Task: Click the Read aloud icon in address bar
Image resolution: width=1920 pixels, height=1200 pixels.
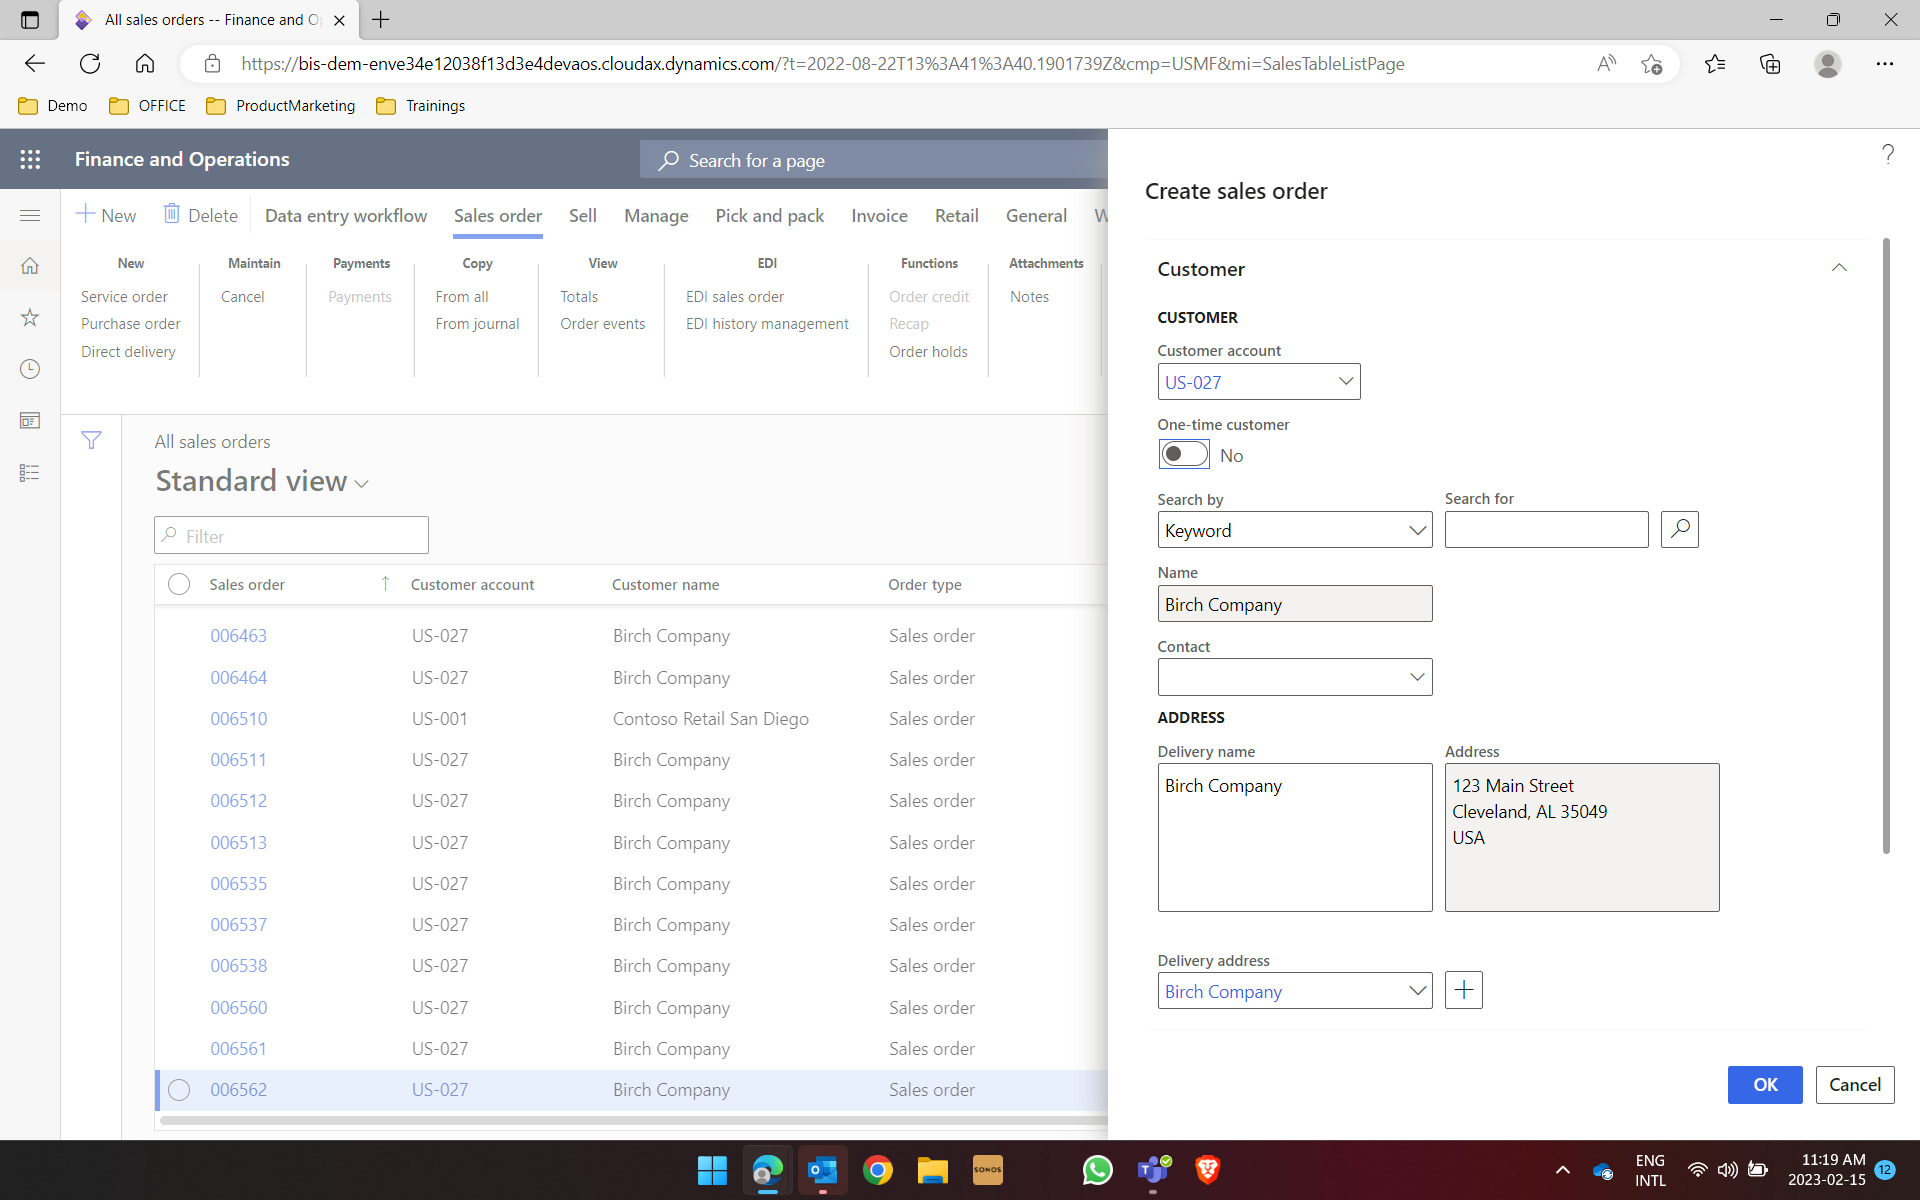Action: click(x=1606, y=64)
